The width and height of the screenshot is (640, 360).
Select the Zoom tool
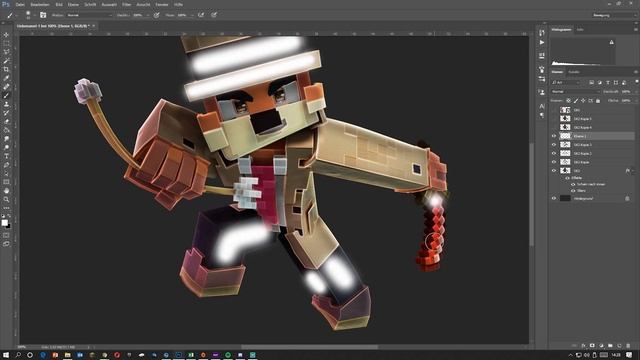(x=6, y=200)
